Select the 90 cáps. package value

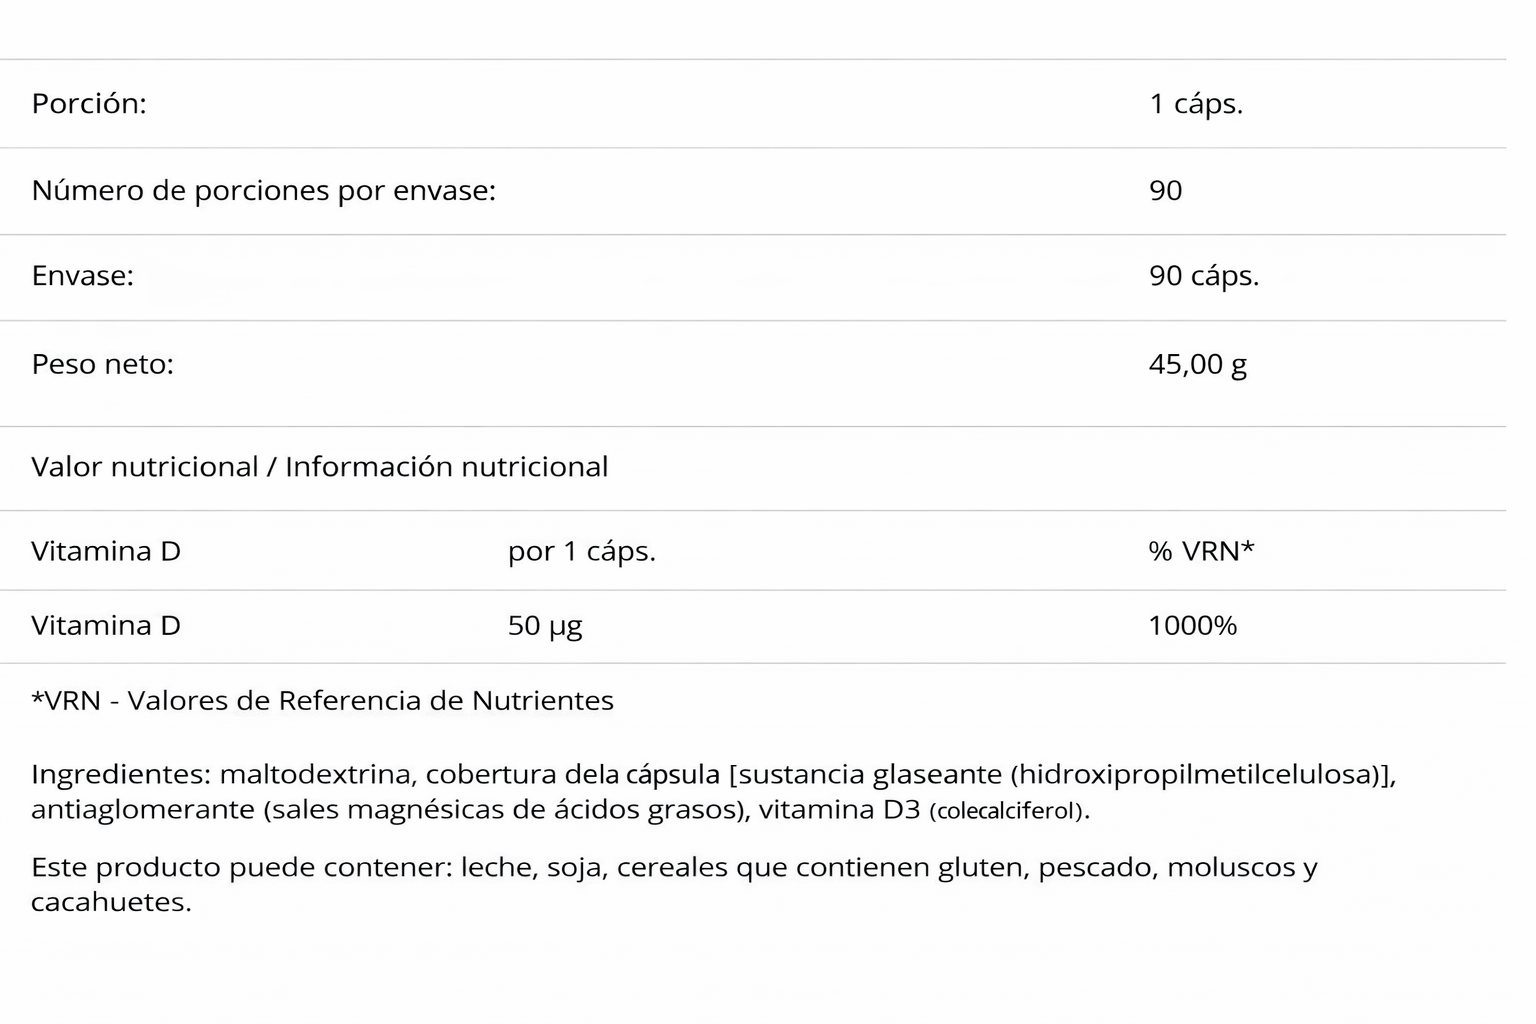pos(1203,276)
